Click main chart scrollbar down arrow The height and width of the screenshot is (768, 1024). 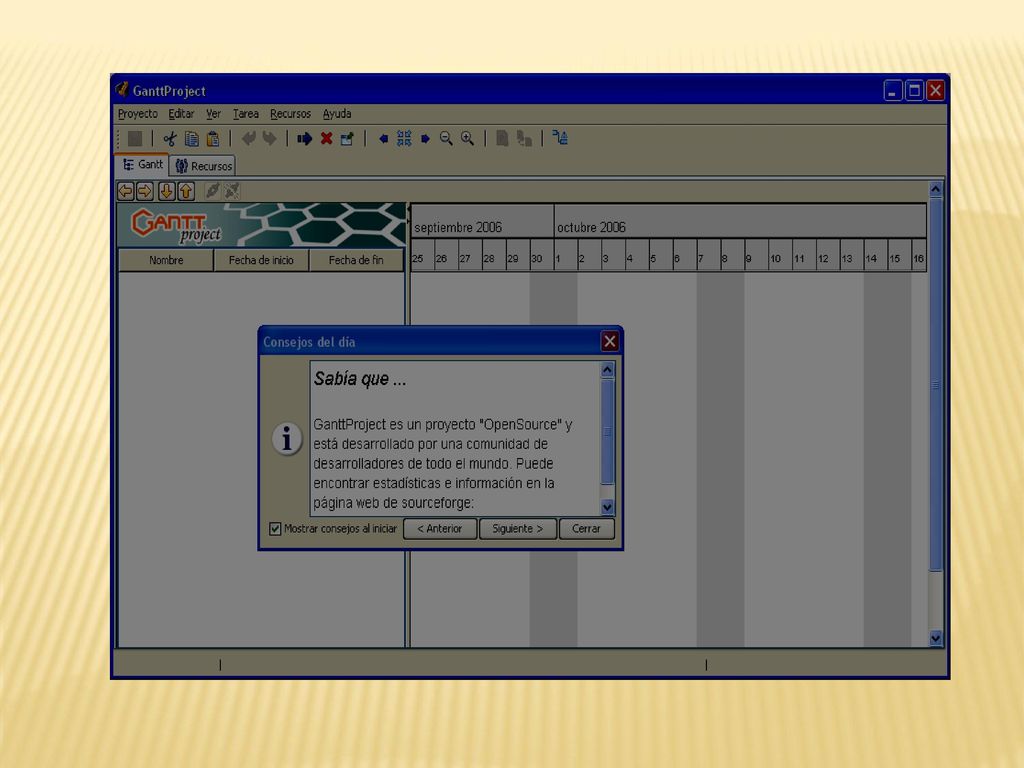pos(936,638)
